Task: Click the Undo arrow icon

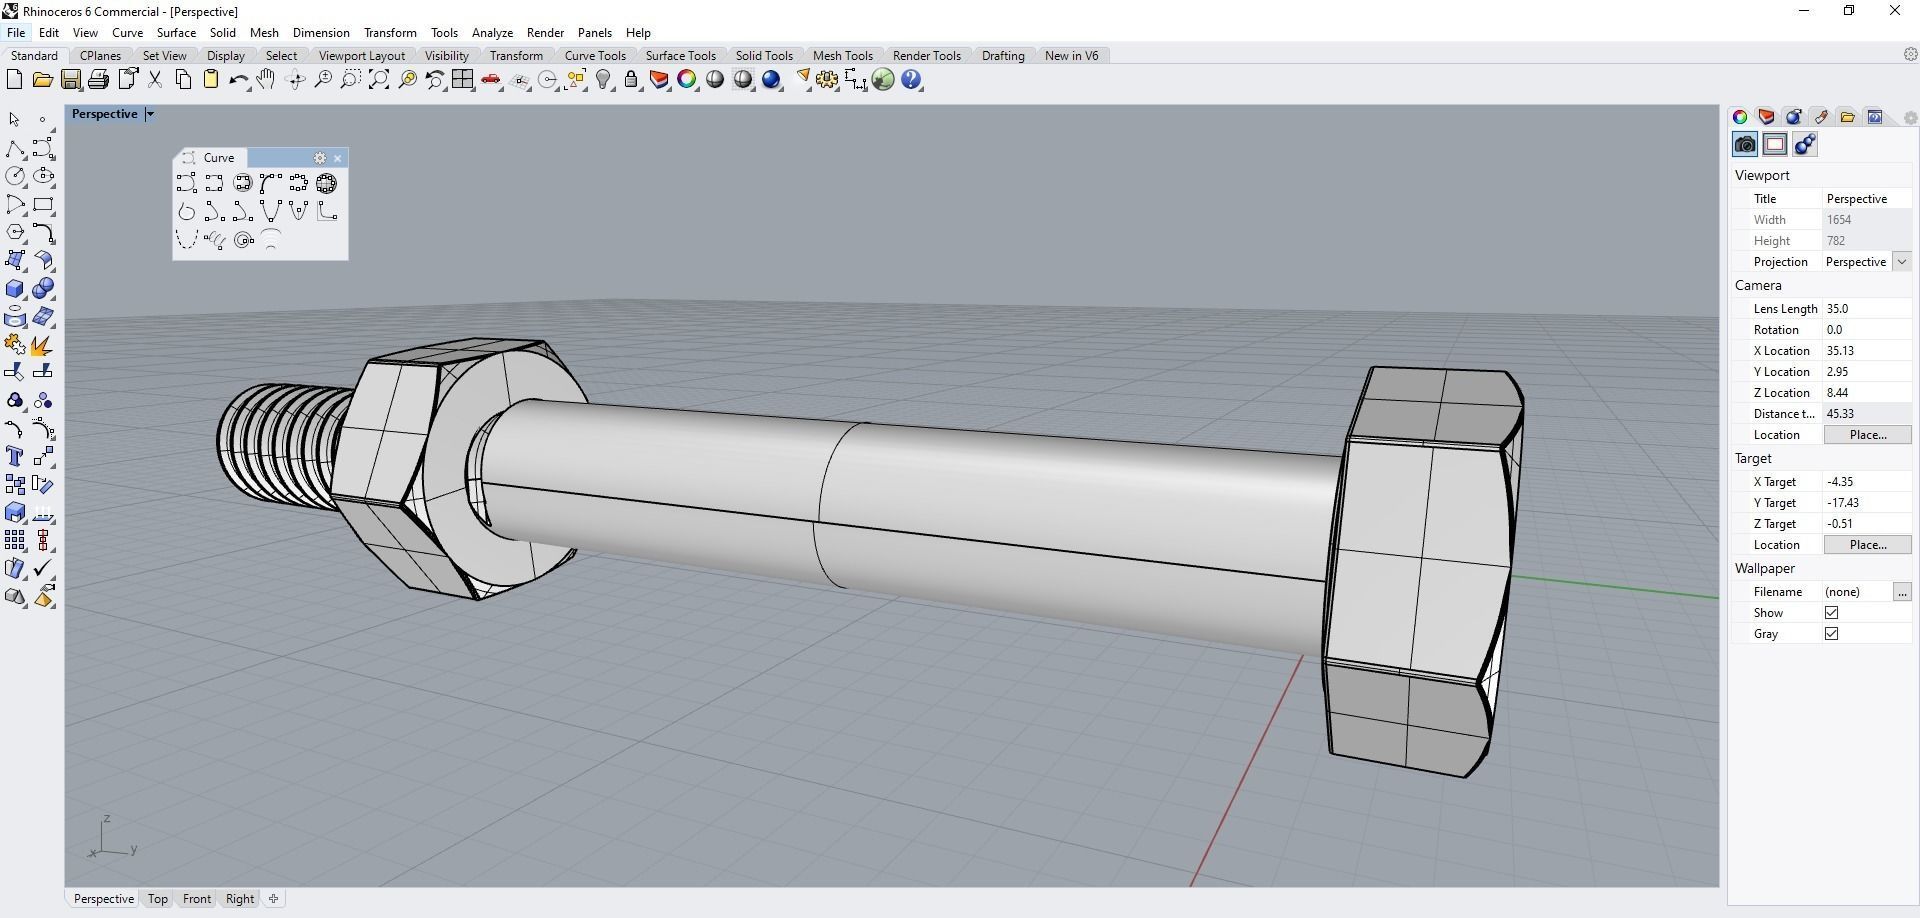Action: (237, 80)
